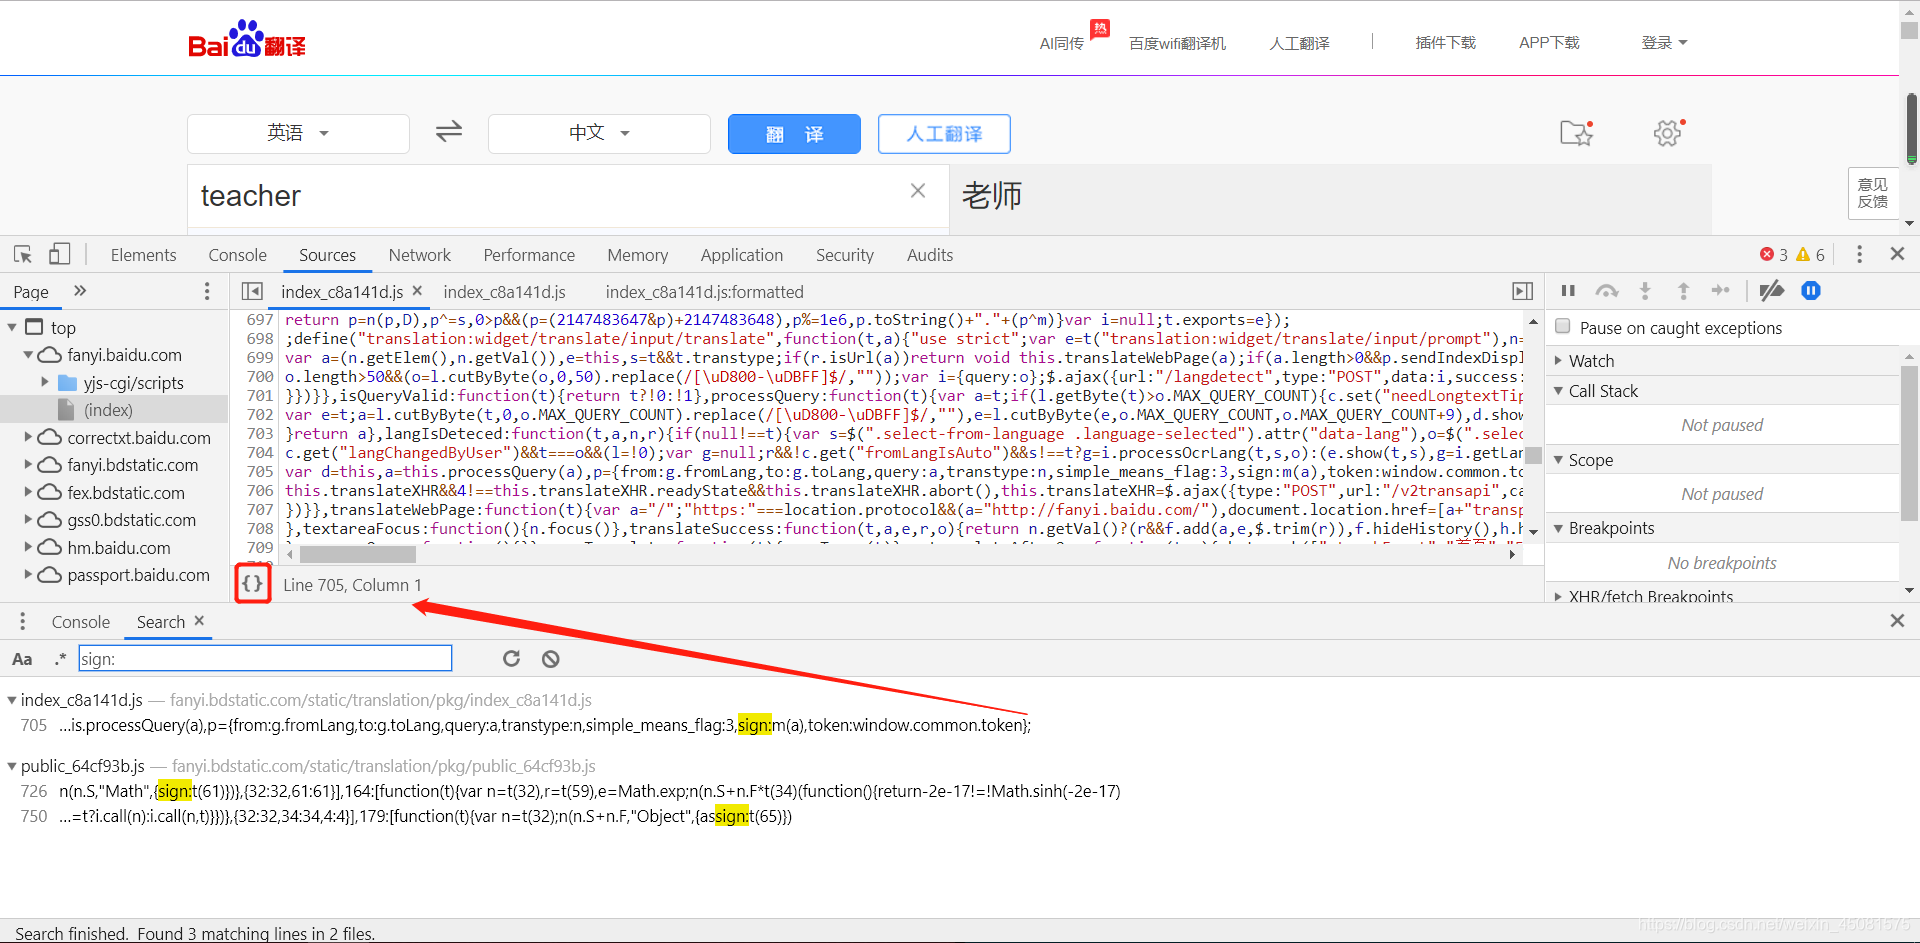The image size is (1920, 943).
Task: Click step into next function call
Action: pos(1645,291)
